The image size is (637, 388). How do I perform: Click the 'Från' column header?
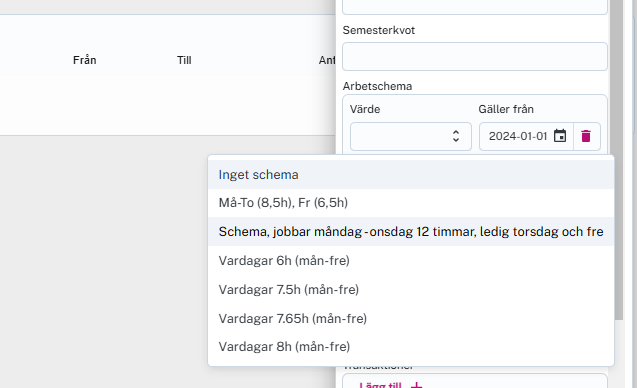(x=84, y=60)
